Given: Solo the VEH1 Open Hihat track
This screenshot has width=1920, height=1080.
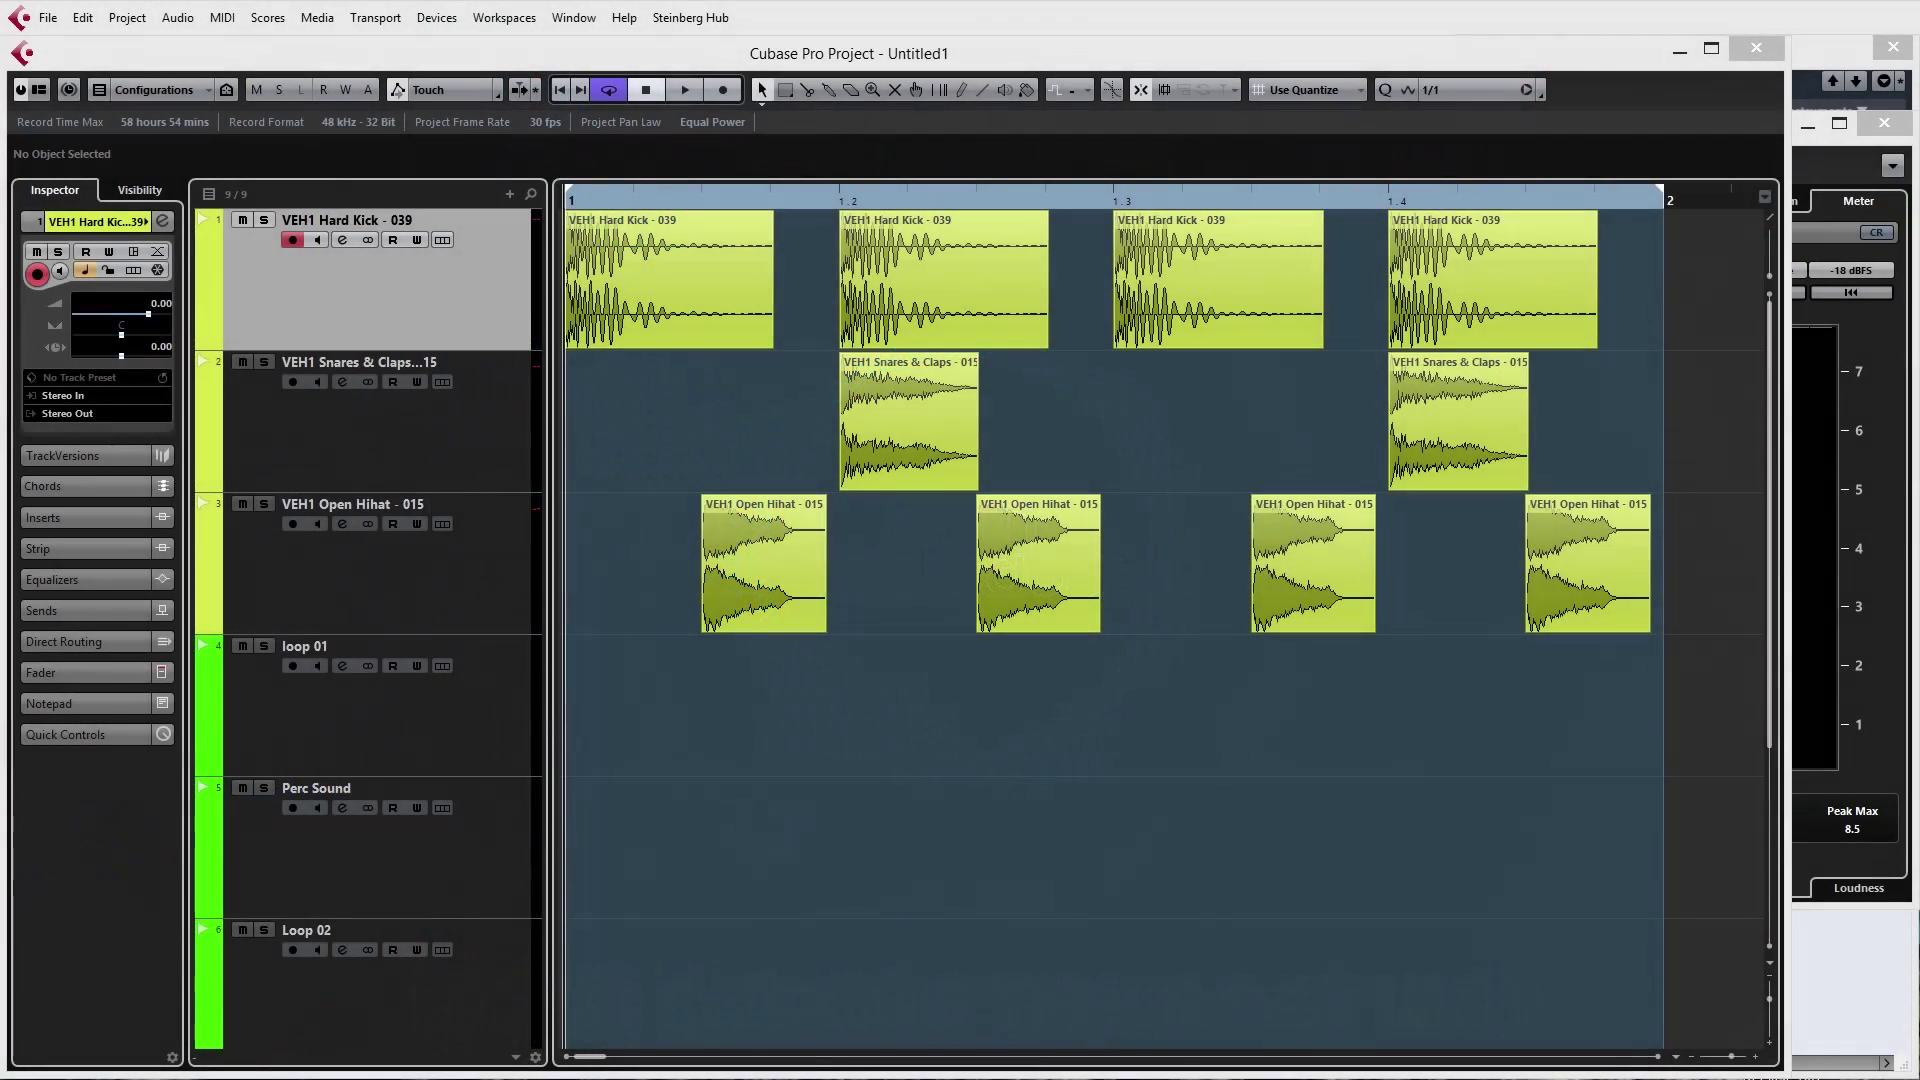Looking at the screenshot, I should [264, 504].
